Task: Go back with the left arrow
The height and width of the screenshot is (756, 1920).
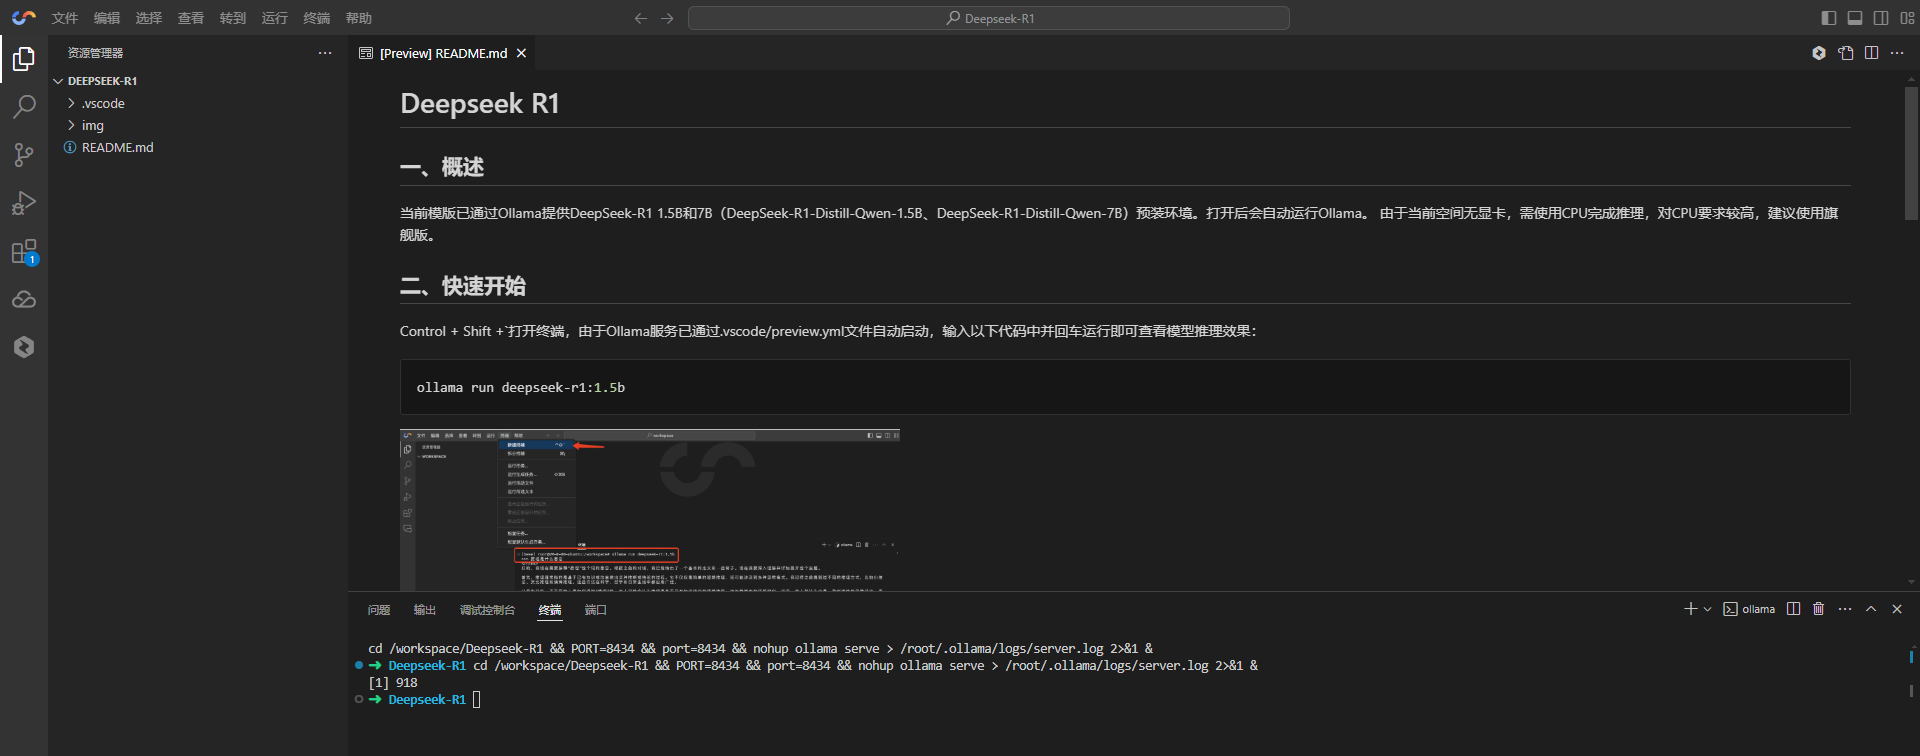Action: [641, 18]
